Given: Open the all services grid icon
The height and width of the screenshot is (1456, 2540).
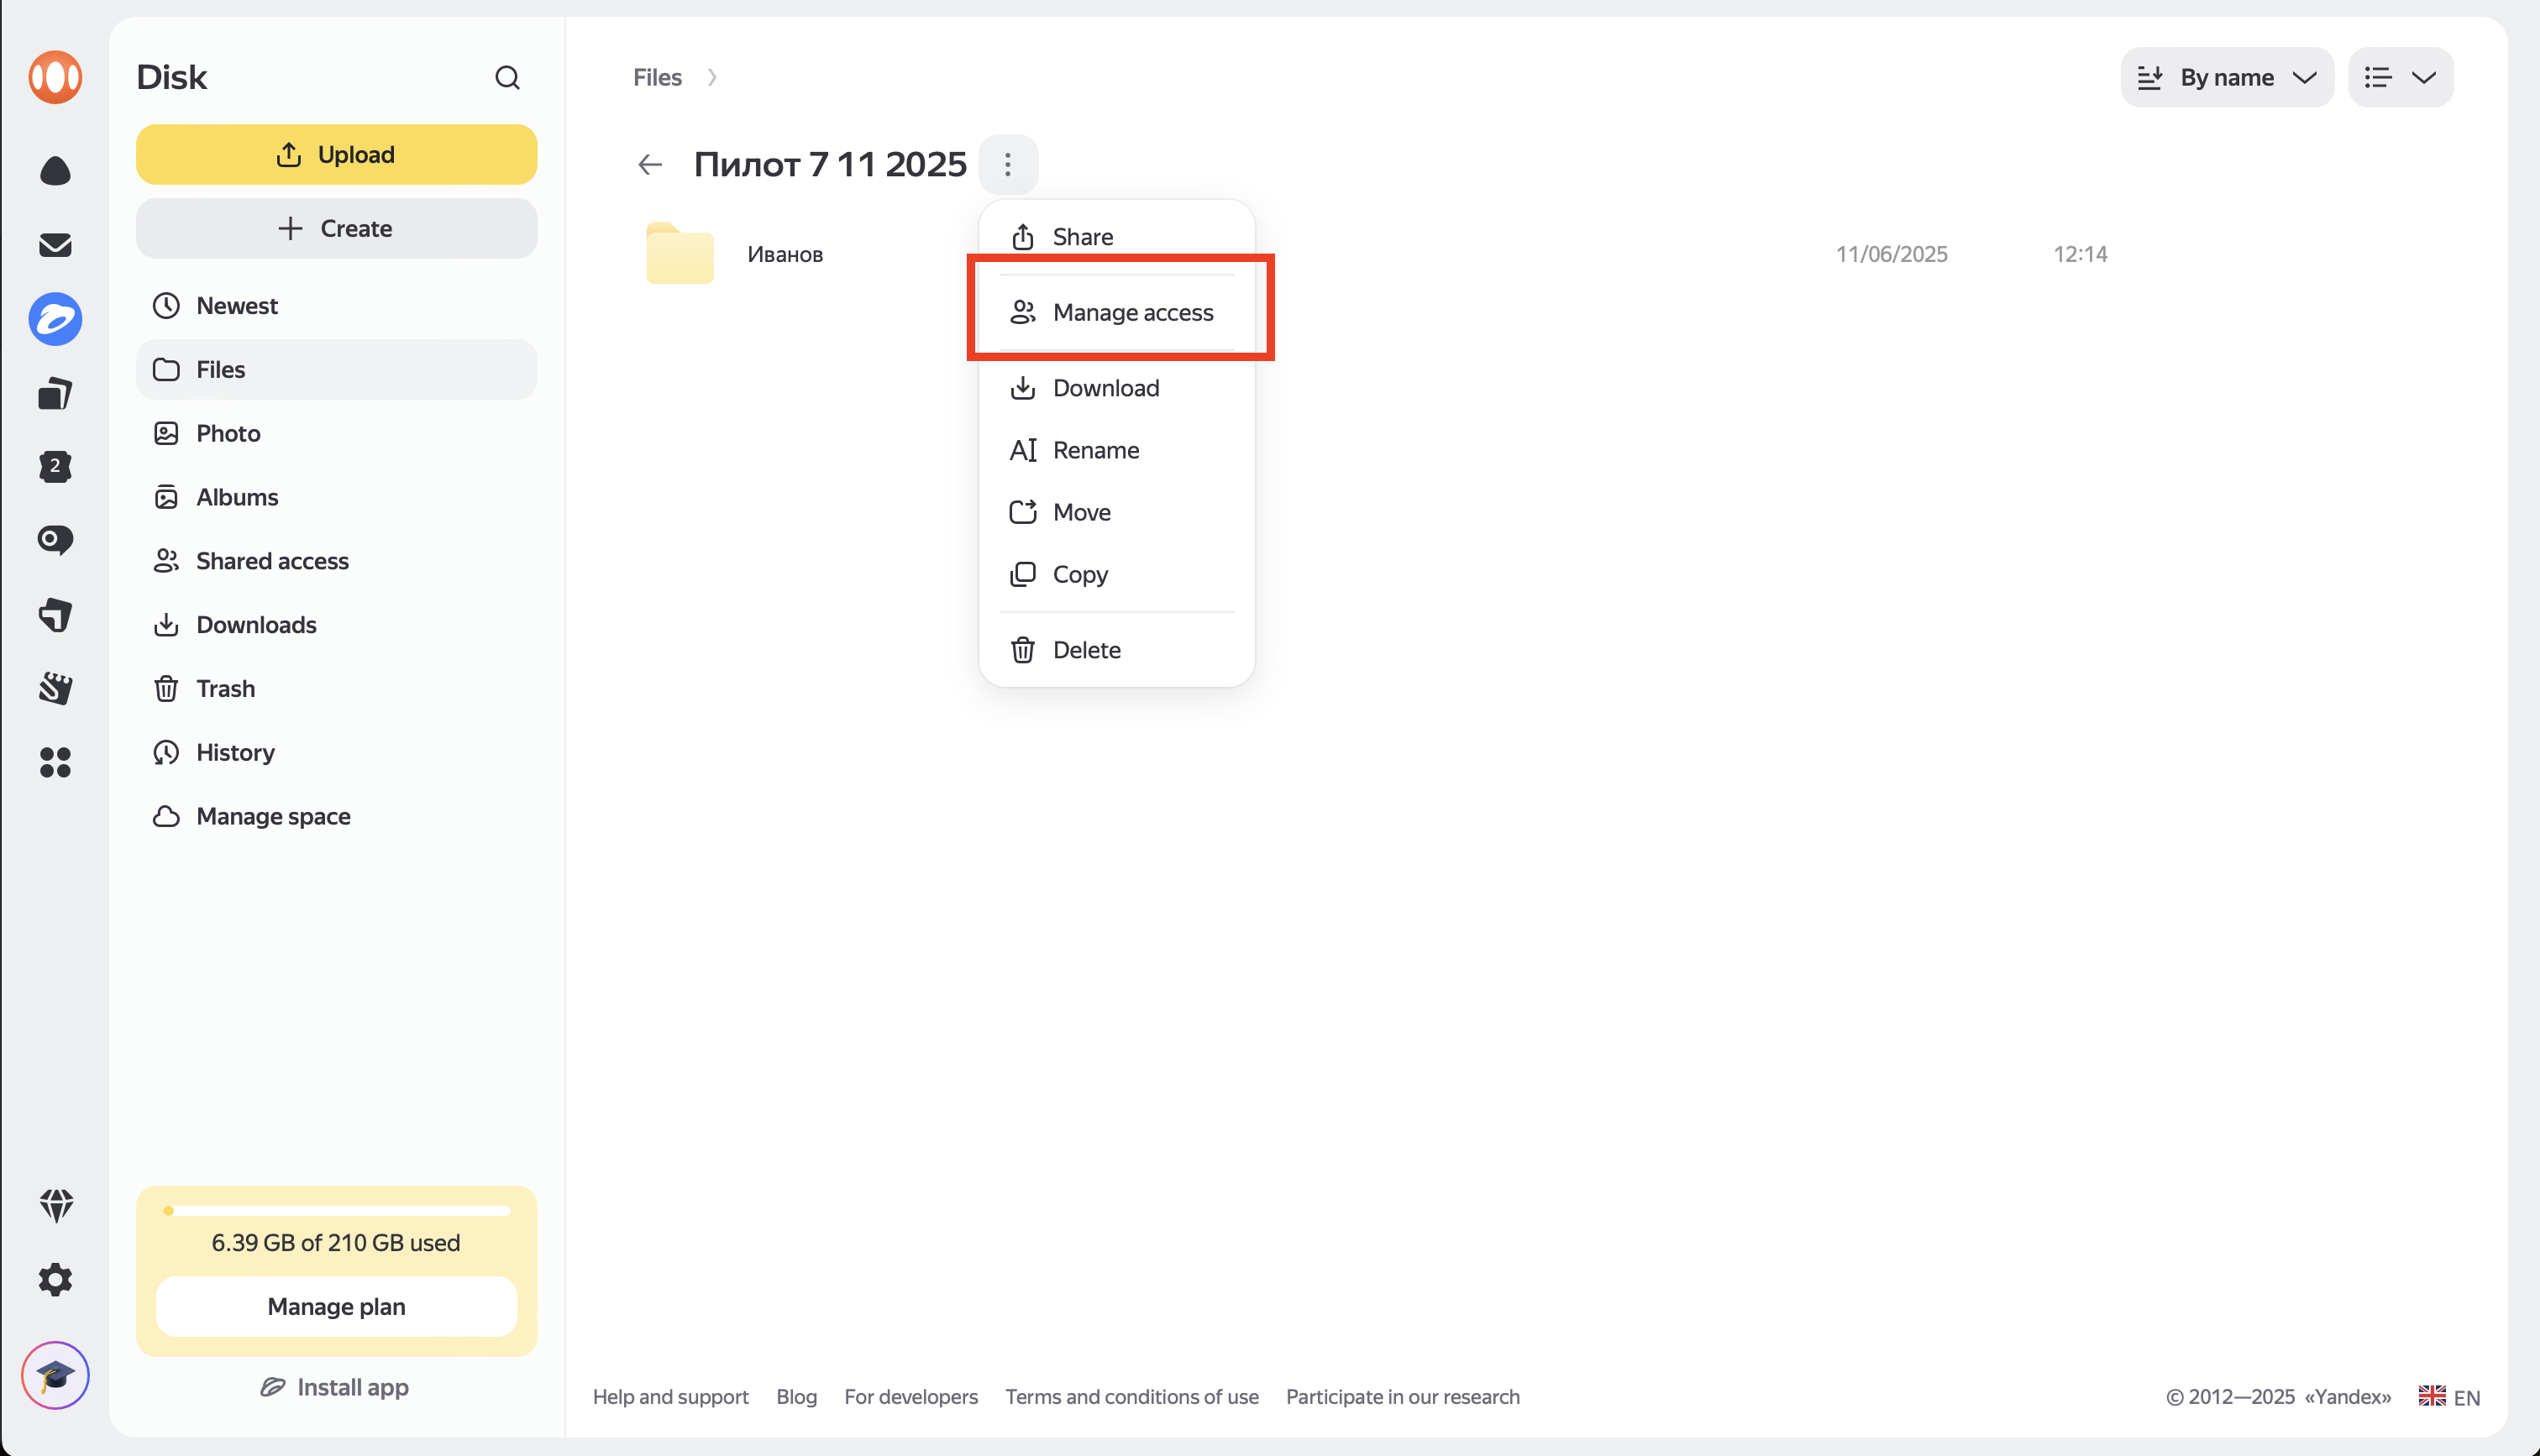Looking at the screenshot, I should coord(55,762).
